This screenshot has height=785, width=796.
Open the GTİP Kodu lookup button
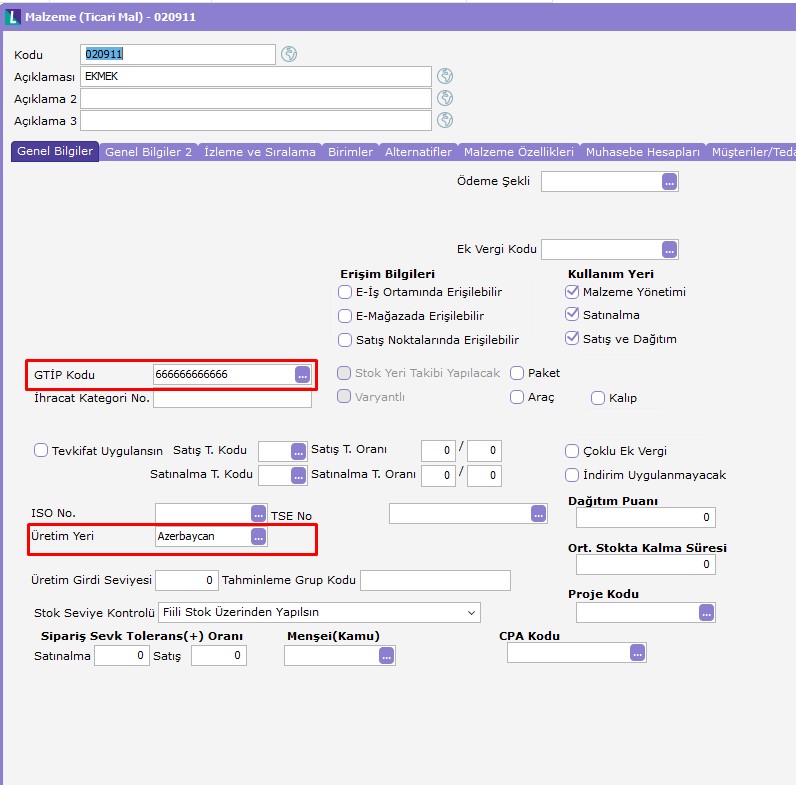tap(302, 374)
